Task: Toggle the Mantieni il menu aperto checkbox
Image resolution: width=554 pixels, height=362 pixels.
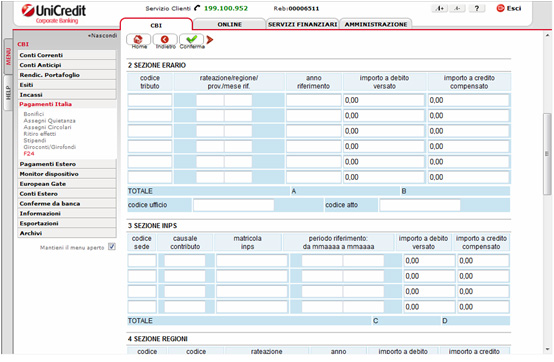Action: click(x=112, y=247)
